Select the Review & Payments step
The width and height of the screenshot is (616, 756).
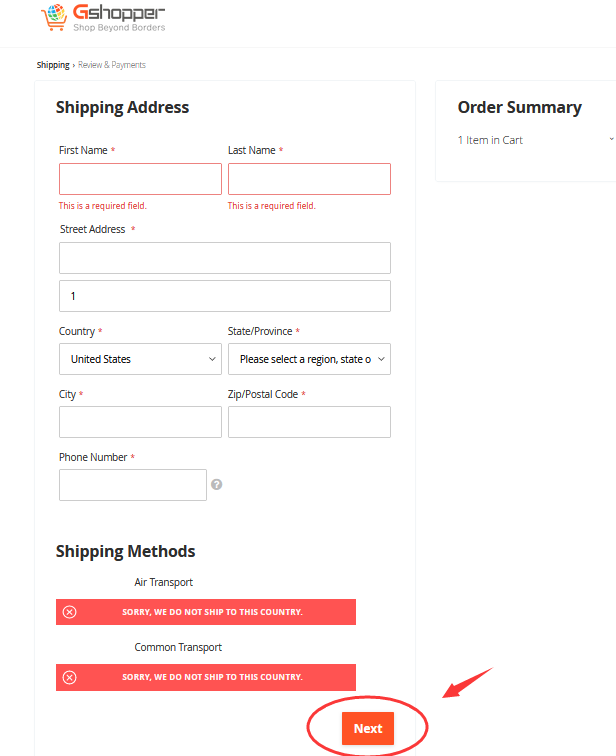(112, 65)
